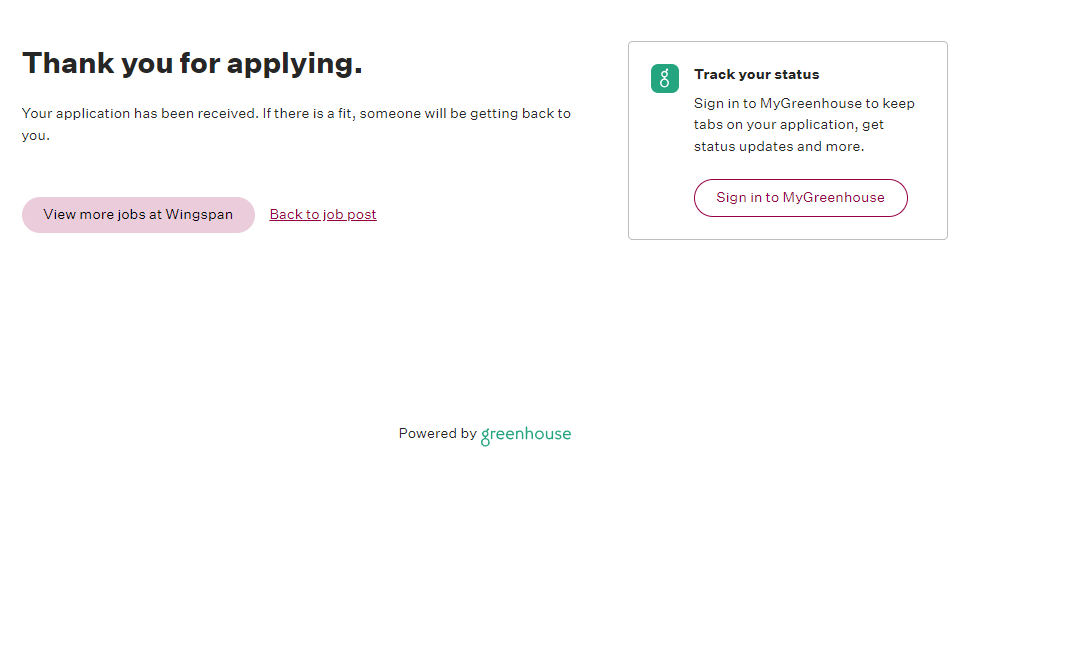Click the card line "tabs on your application, get"

(x=789, y=125)
